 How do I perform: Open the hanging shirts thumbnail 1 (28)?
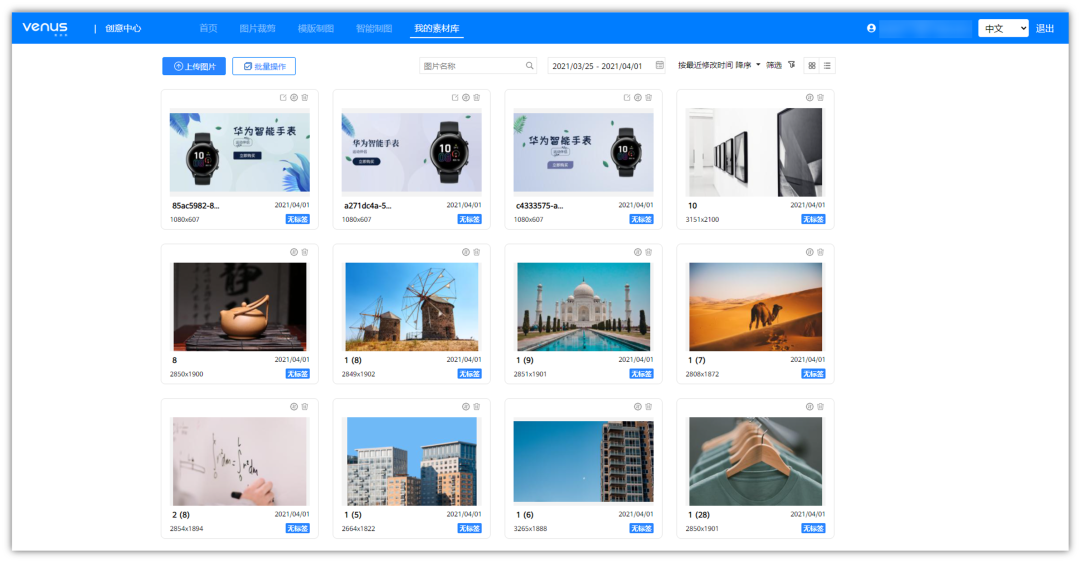point(755,461)
